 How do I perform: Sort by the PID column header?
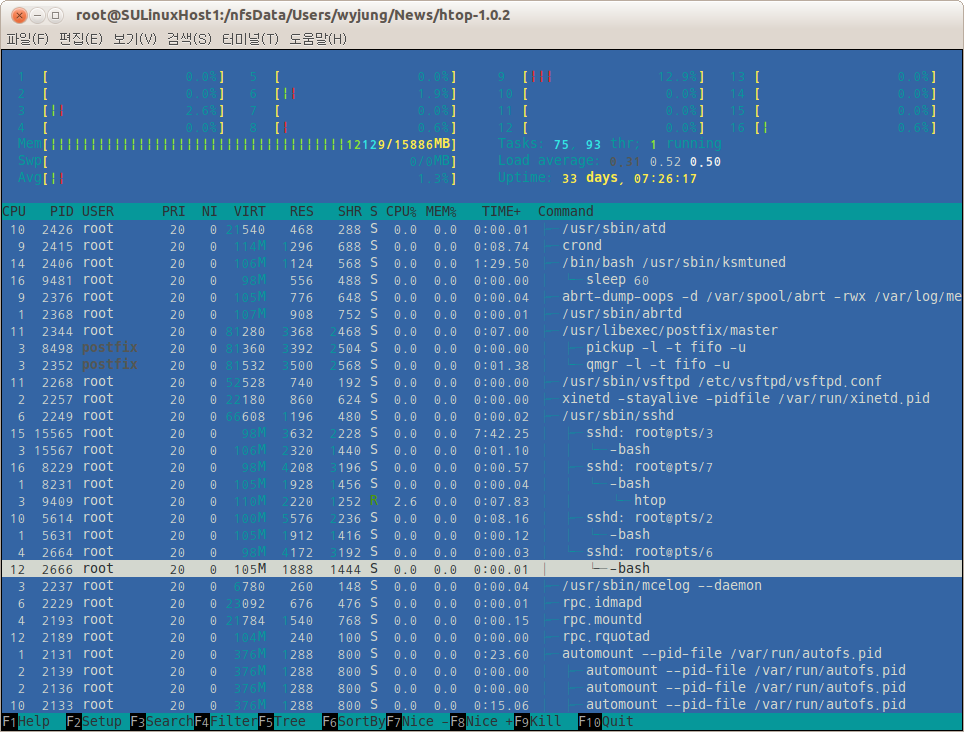click(x=61, y=211)
